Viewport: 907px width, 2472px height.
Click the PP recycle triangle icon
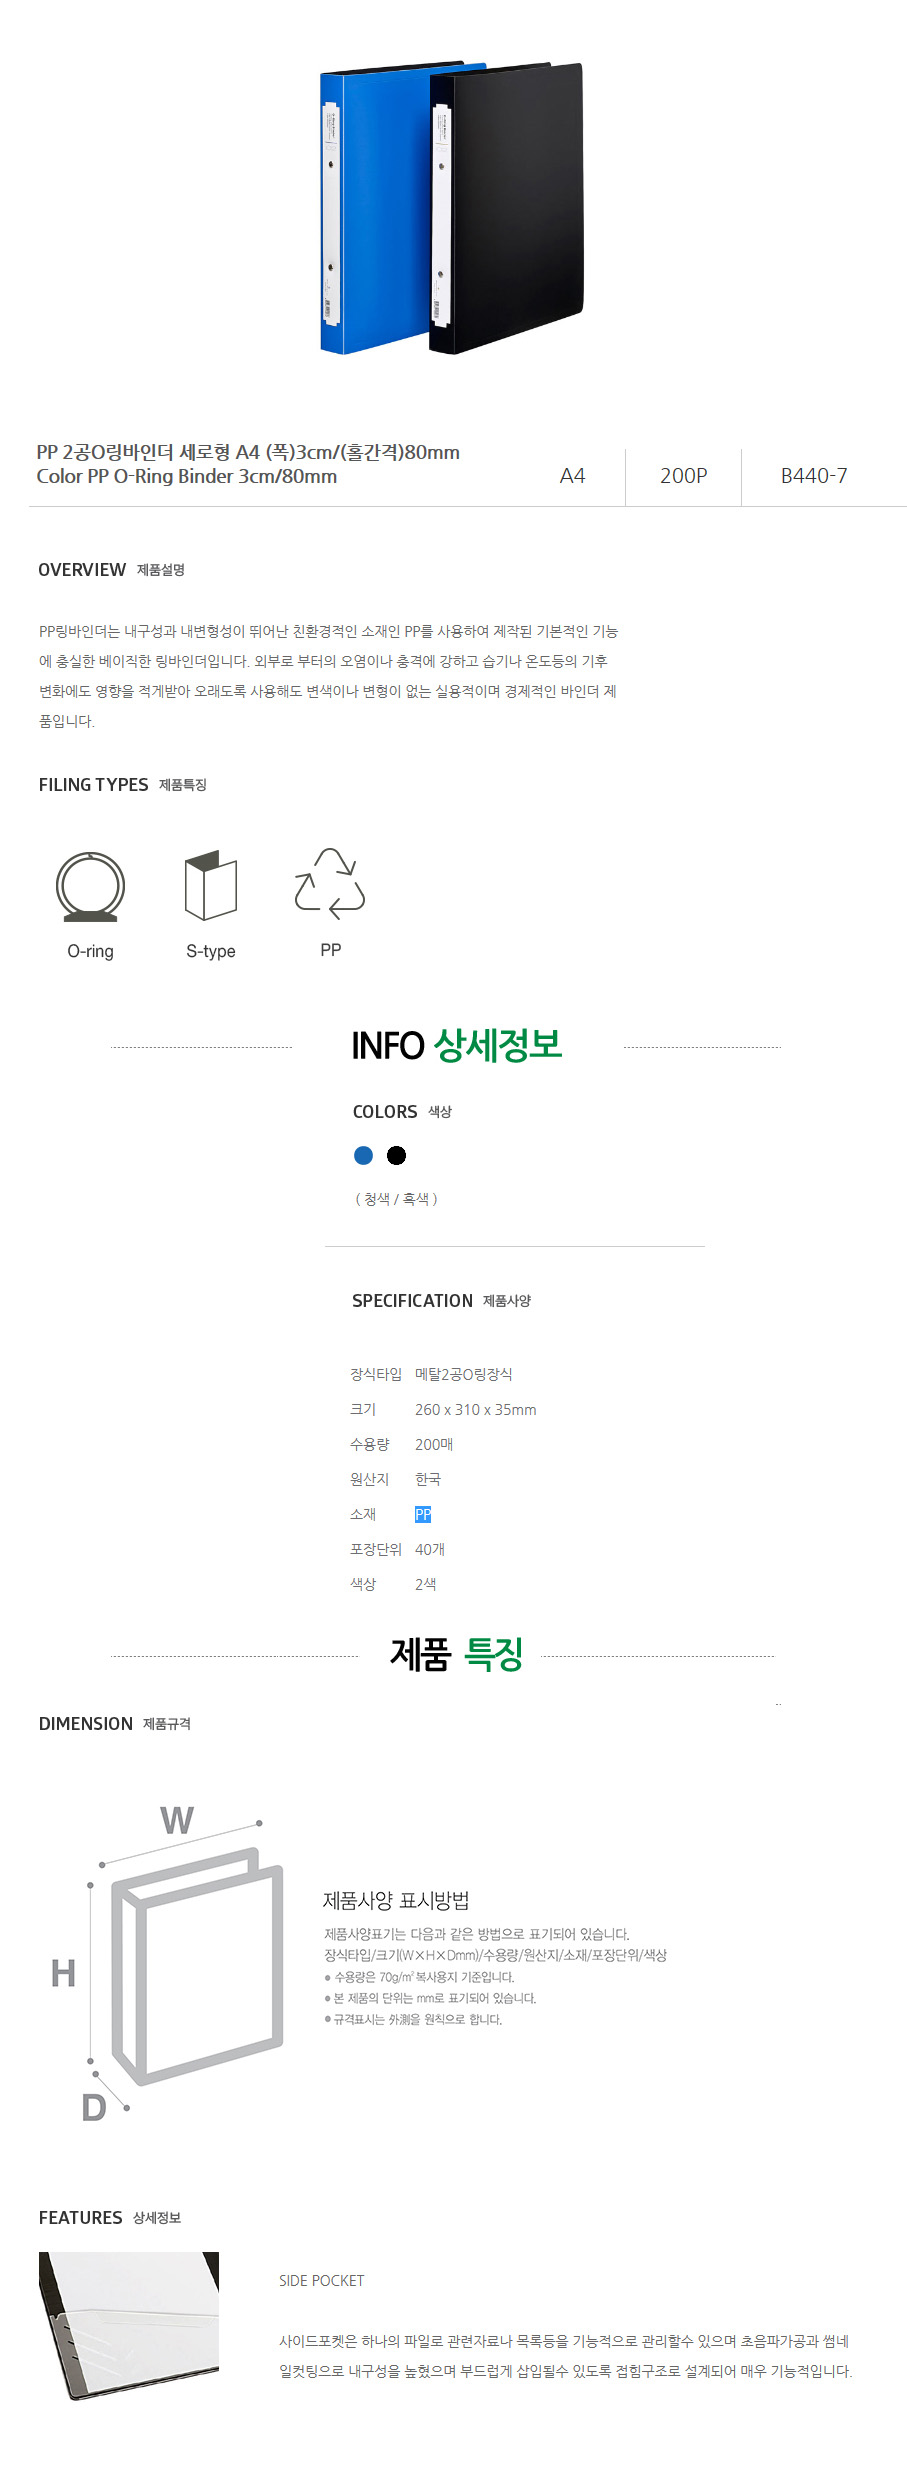[x=330, y=884]
